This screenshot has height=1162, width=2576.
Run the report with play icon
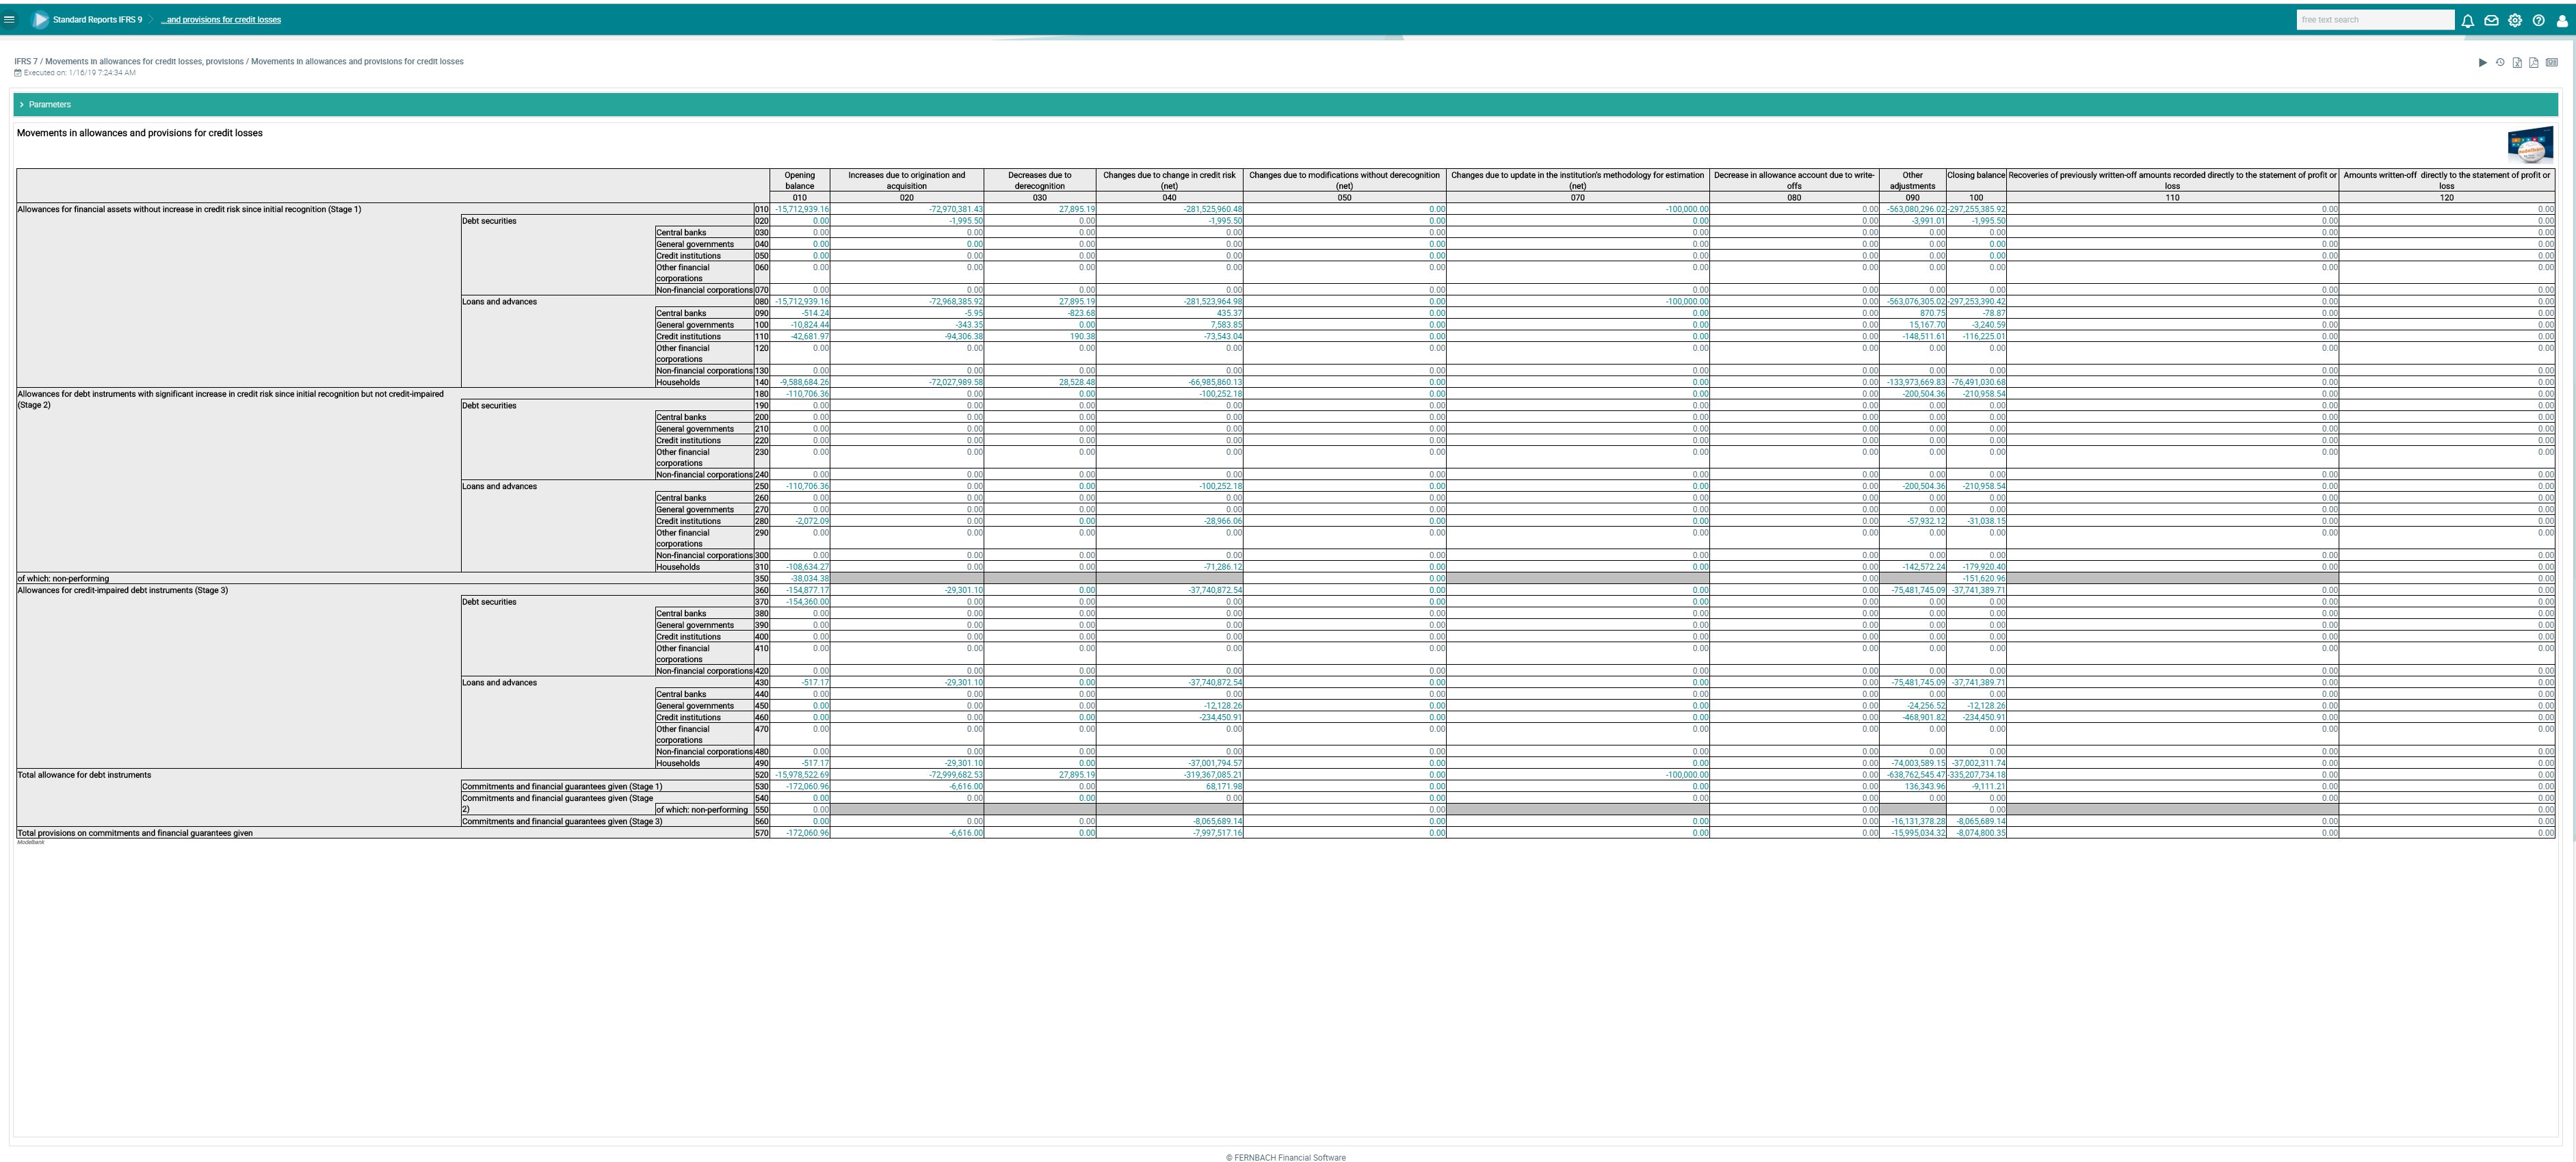pos(2482,63)
